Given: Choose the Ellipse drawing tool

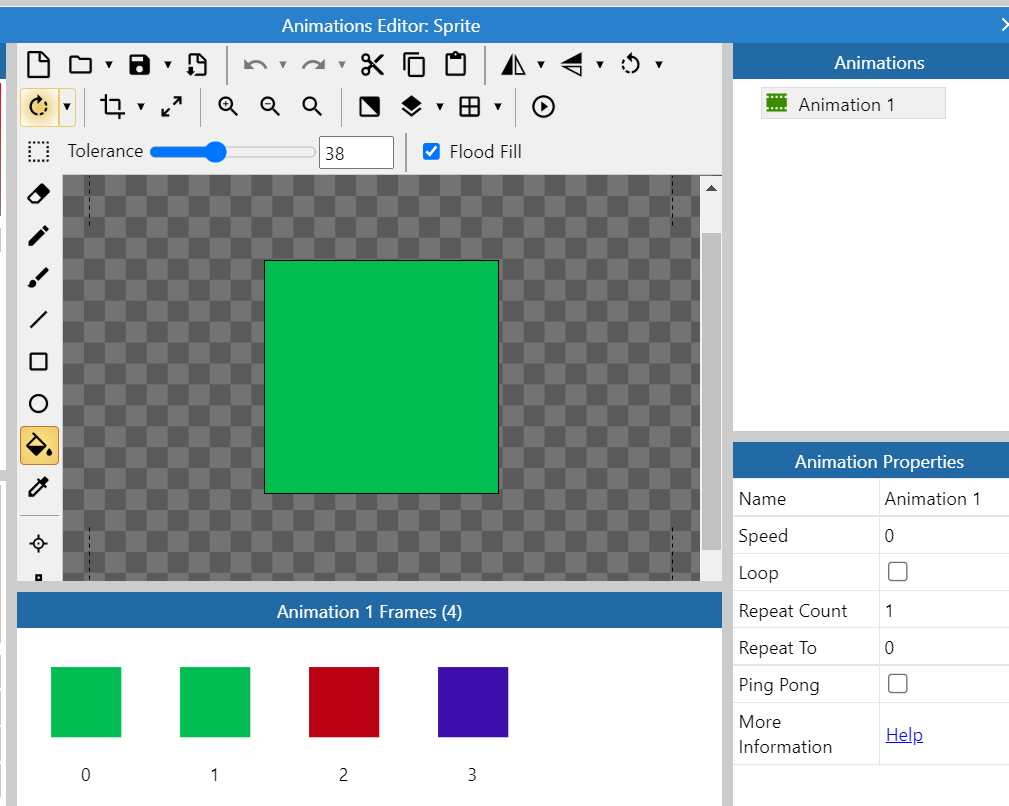Looking at the screenshot, I should pyautogui.click(x=38, y=403).
